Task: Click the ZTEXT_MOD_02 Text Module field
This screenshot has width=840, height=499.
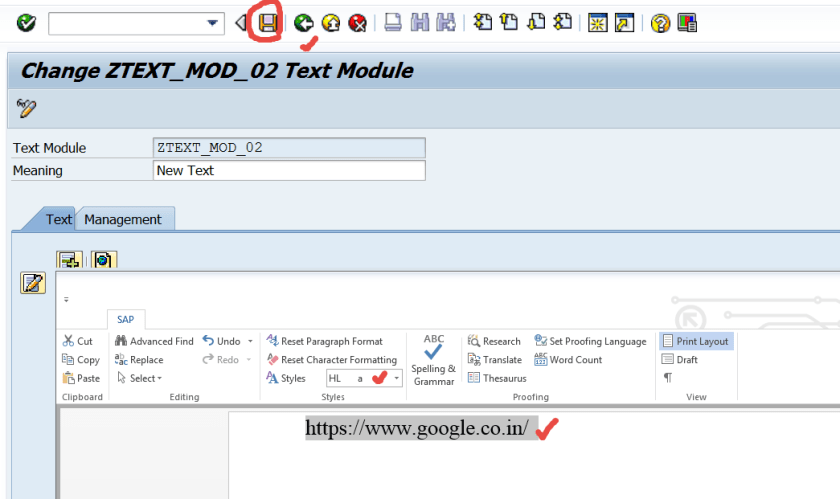Action: coord(289,148)
